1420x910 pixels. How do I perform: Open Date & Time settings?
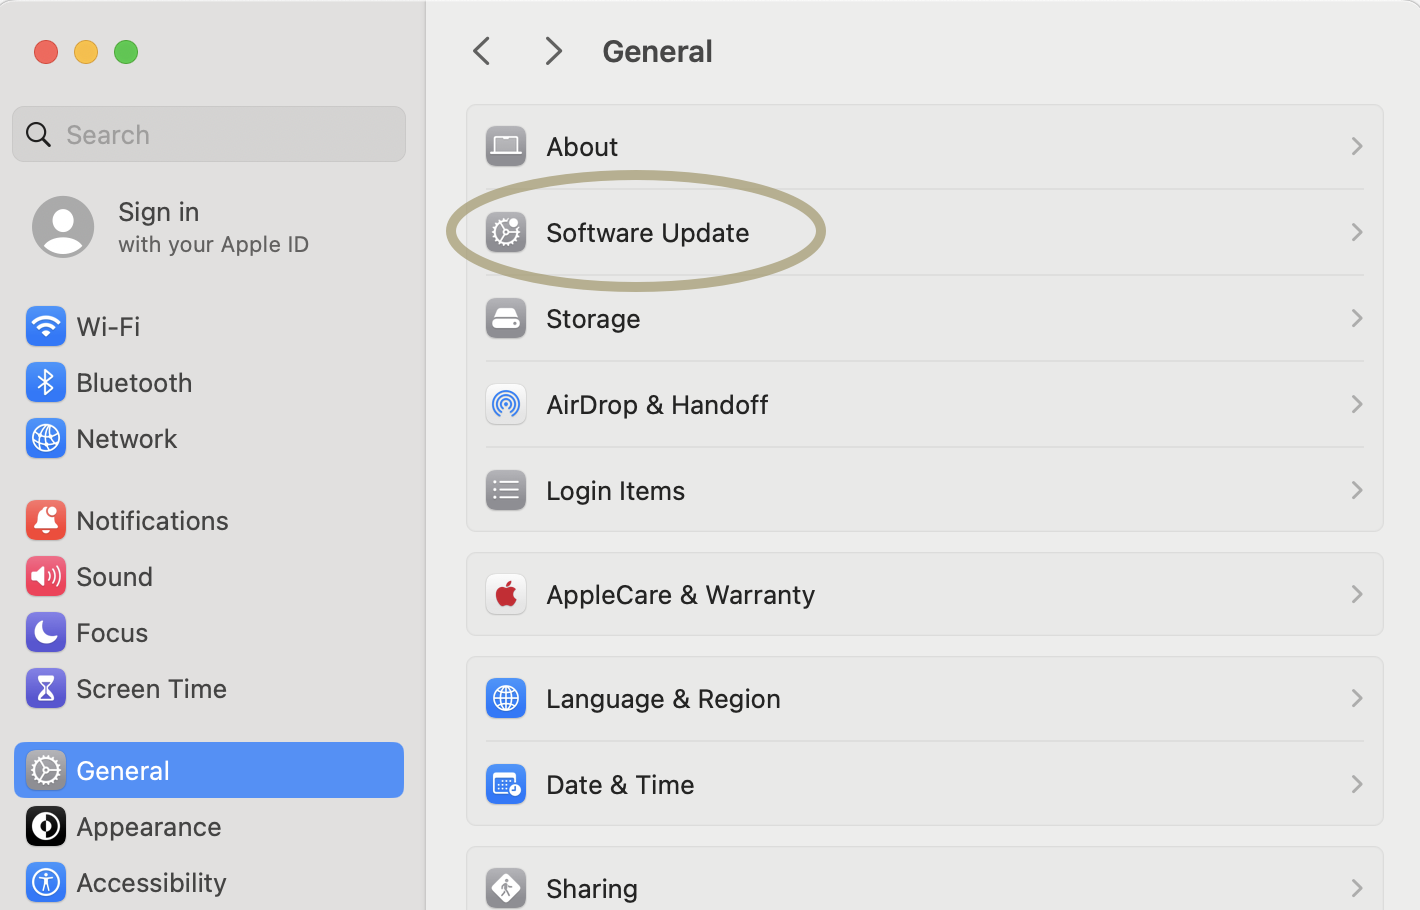[x=620, y=784]
